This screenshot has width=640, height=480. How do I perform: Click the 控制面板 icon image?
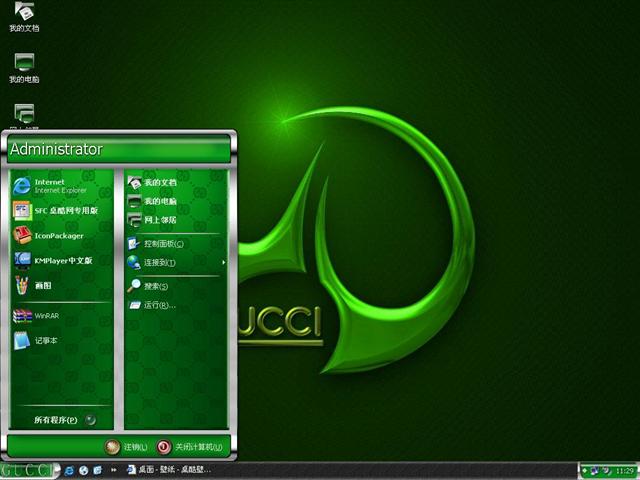point(133,244)
